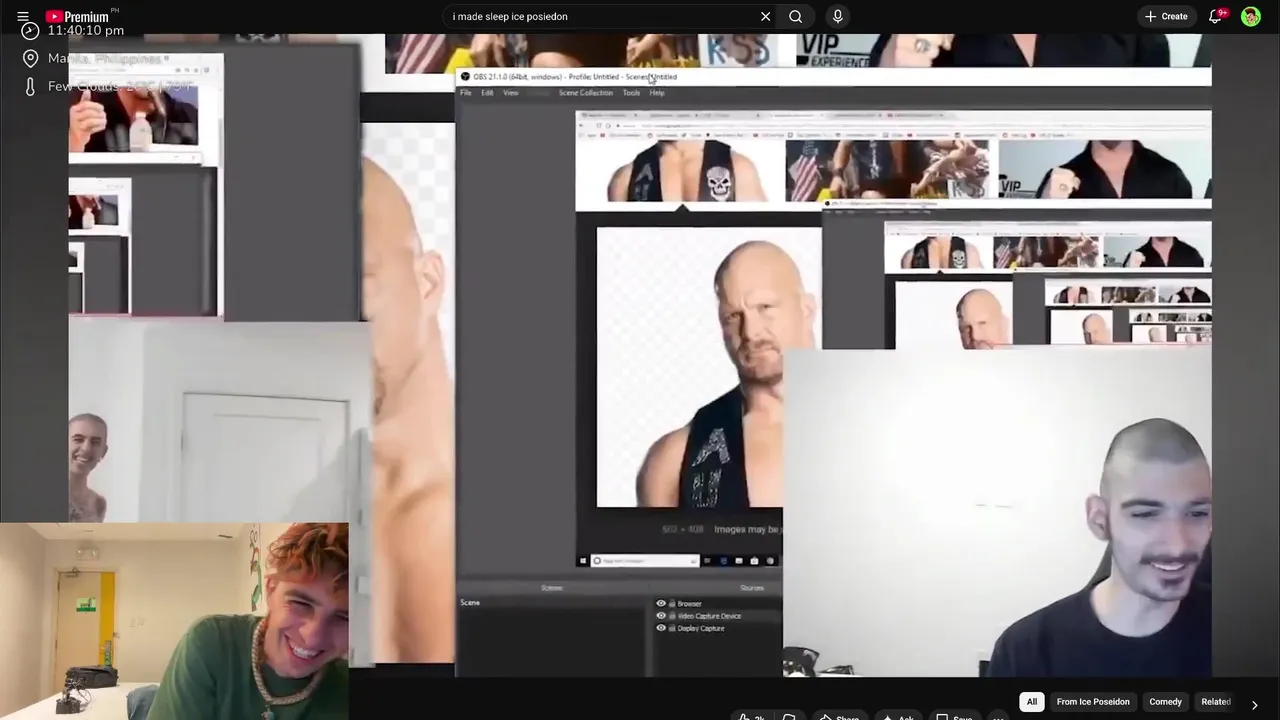1280x720 pixels.
Task: Open the Create button
Action: 1166,16
